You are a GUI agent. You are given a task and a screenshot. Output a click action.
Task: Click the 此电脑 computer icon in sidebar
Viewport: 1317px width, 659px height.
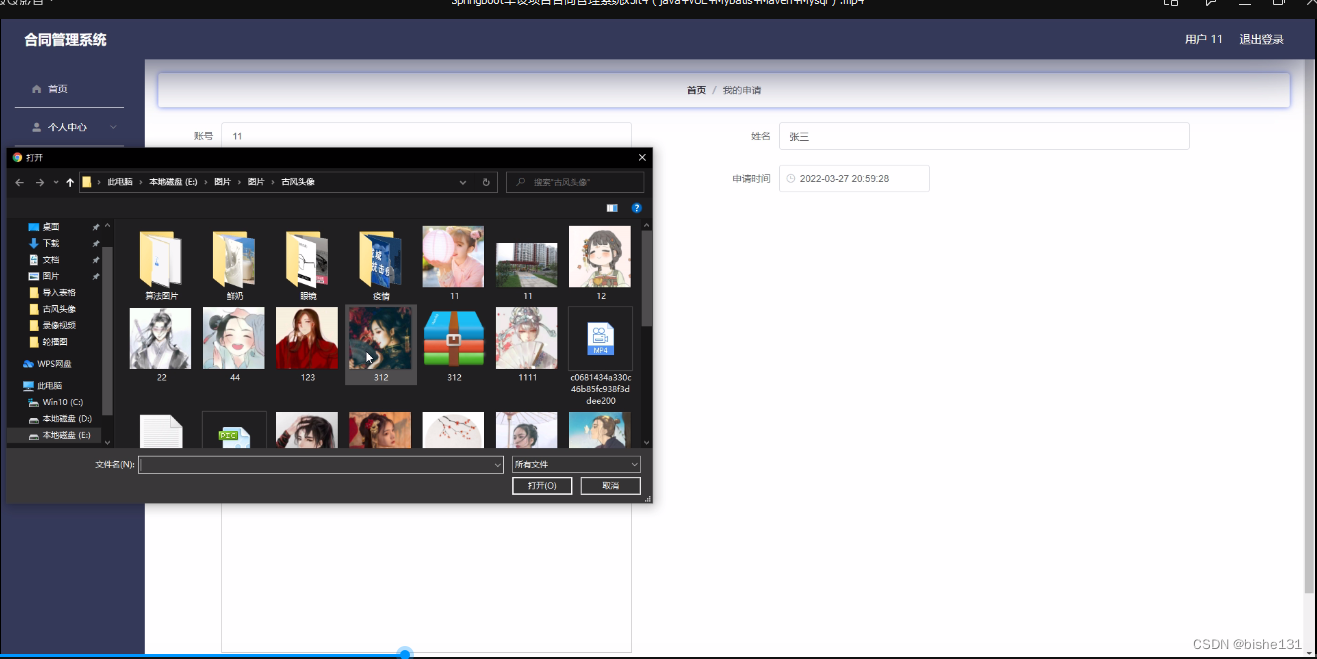28,385
